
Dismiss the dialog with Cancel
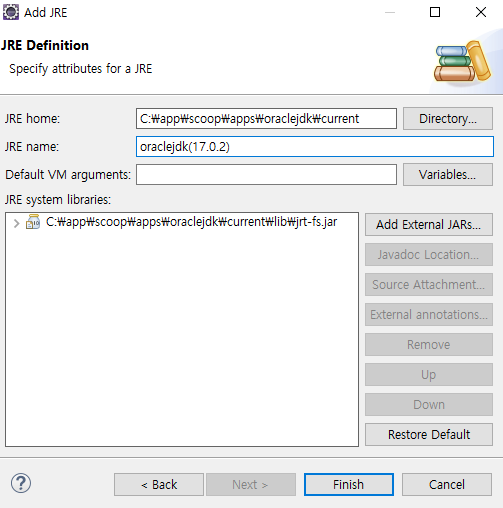click(447, 484)
